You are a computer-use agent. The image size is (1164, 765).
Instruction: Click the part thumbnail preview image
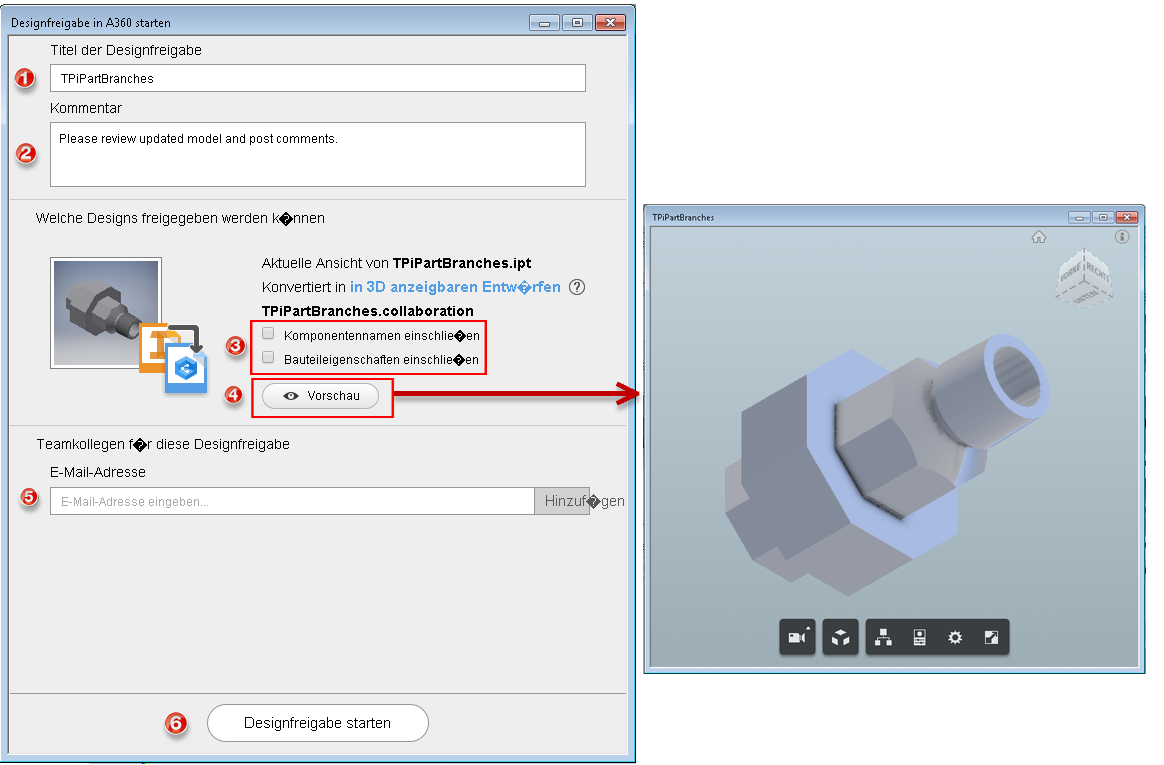tap(106, 313)
